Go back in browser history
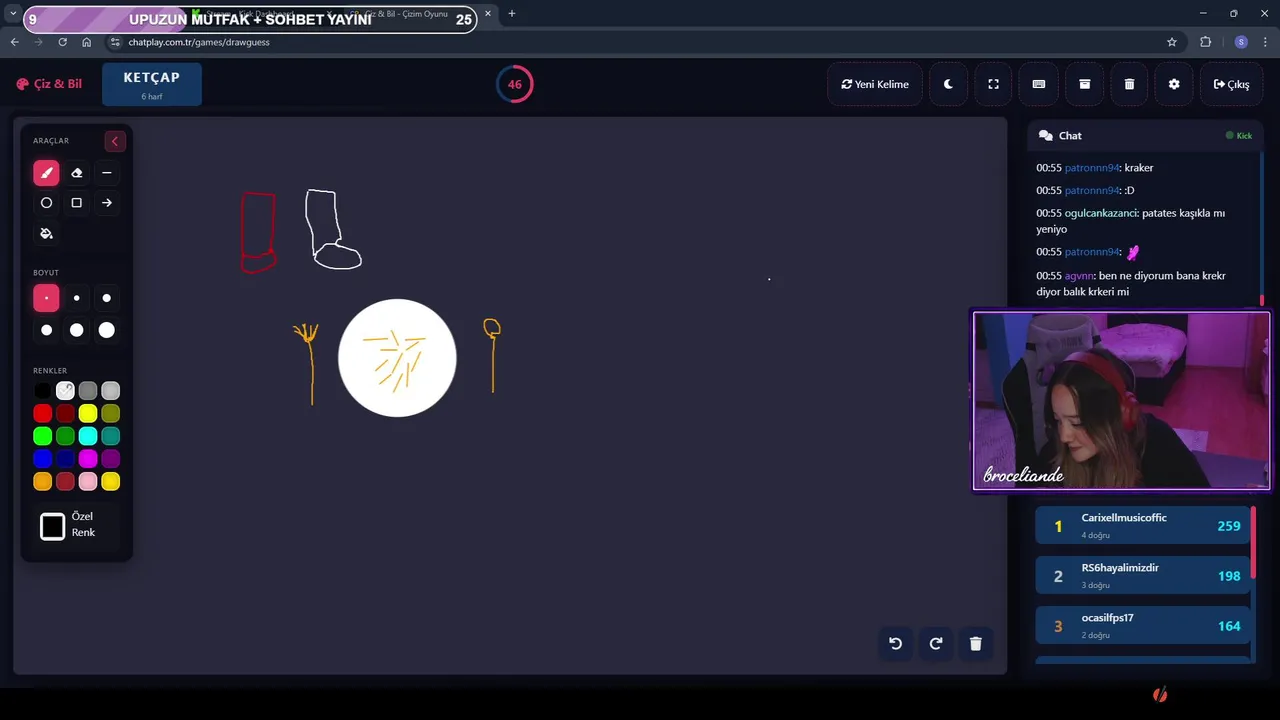 click(x=14, y=42)
